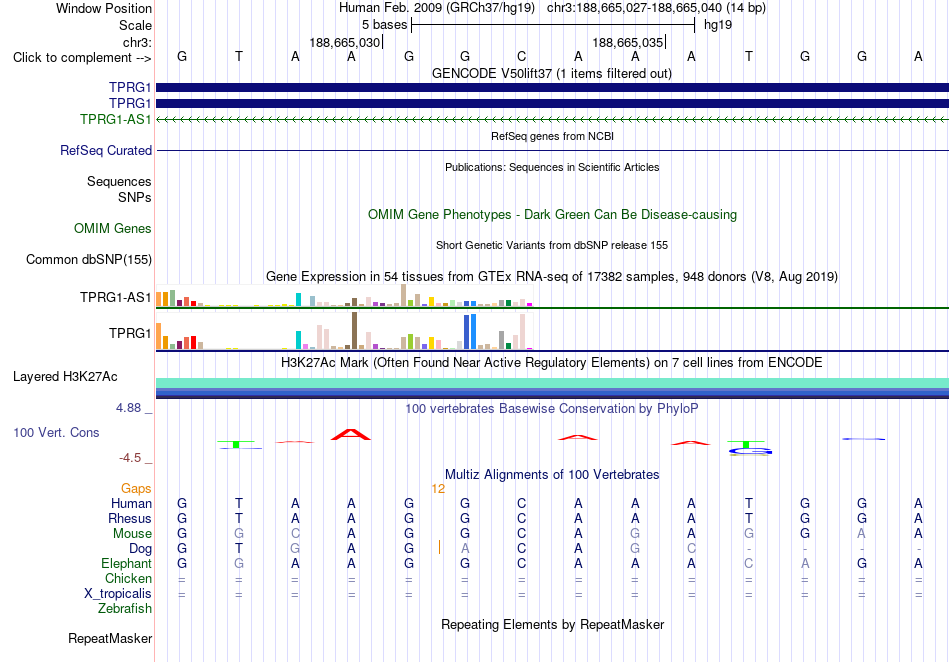The width and height of the screenshot is (950, 662).
Task: Click the H3K27Ac Mark track title
Action: pos(552,363)
